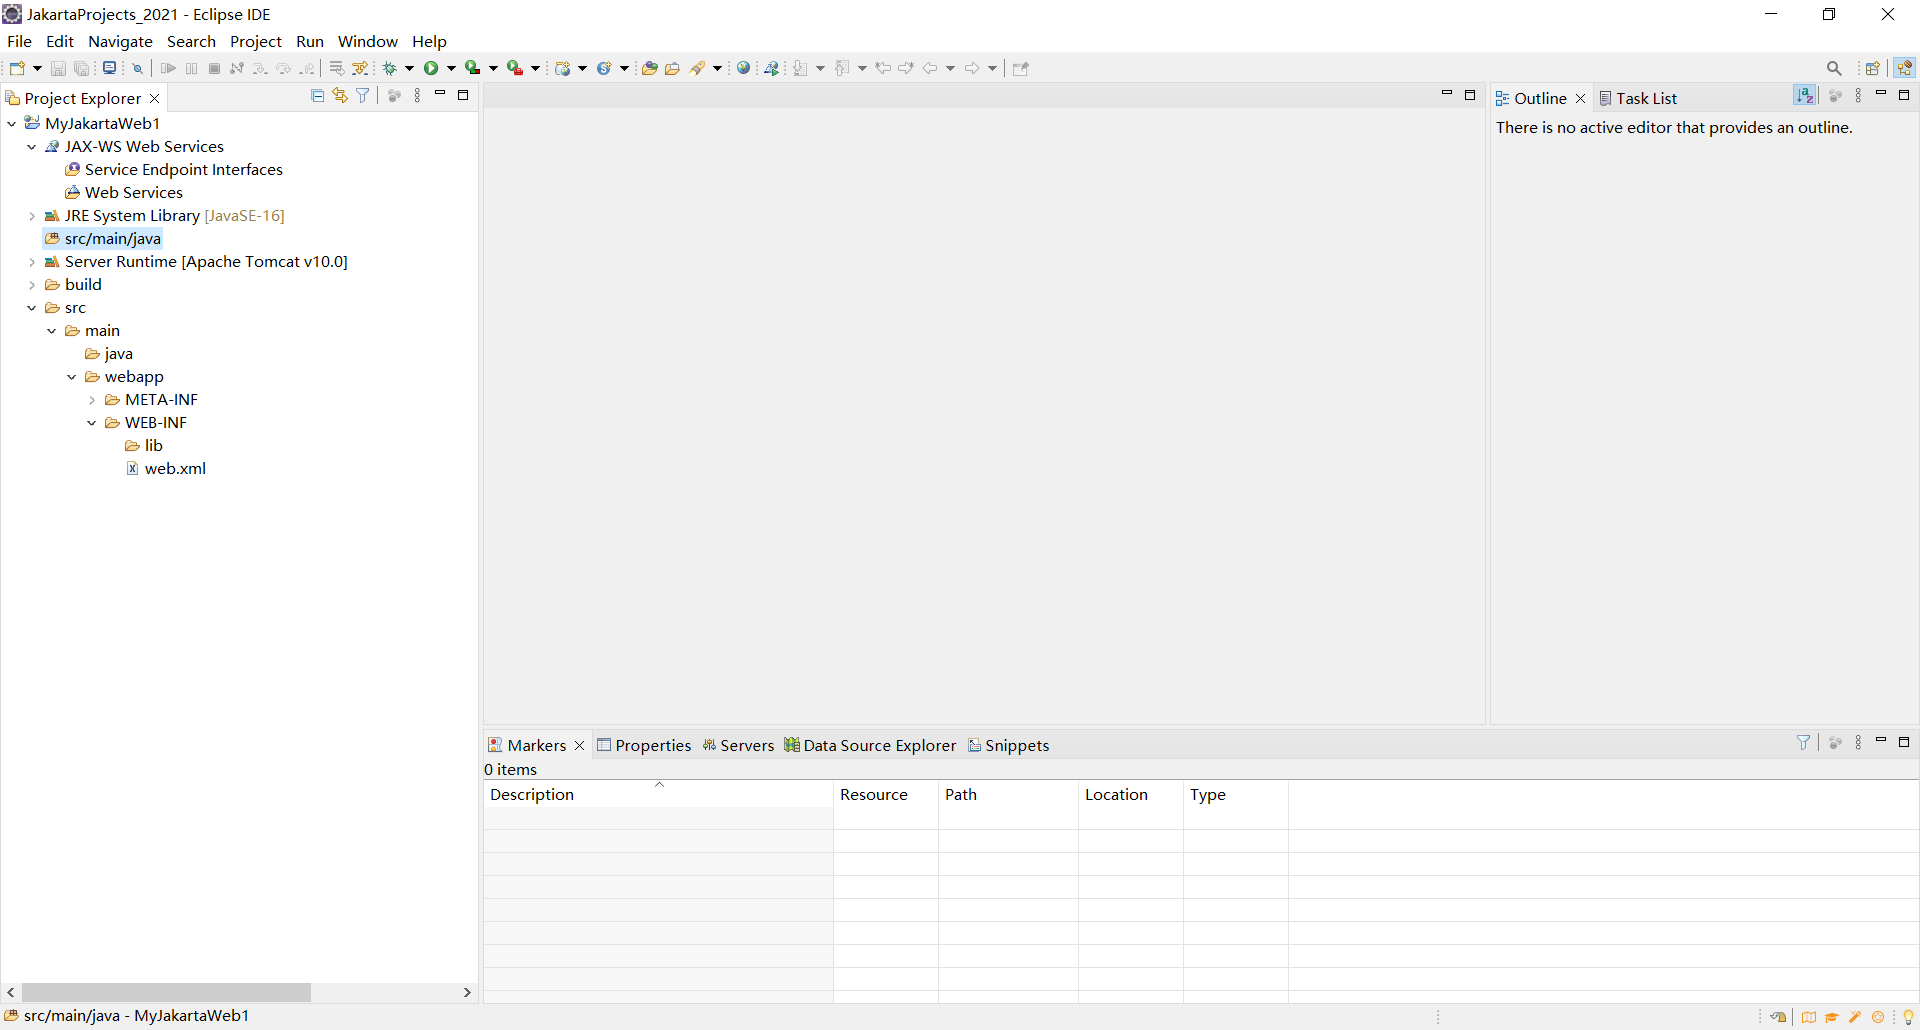The width and height of the screenshot is (1920, 1030).
Task: Open the Coverage dropdown arrow
Action: [494, 68]
